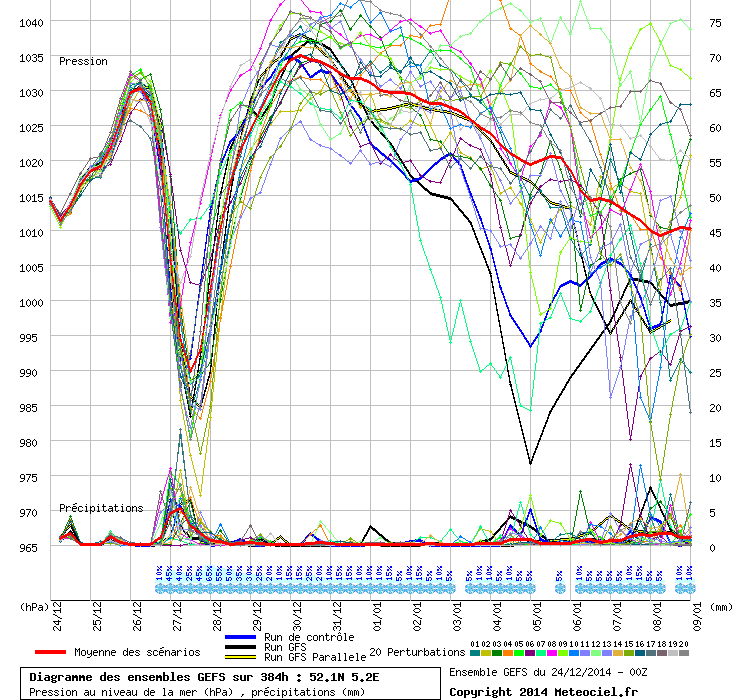The height and width of the screenshot is (700, 740).
Task: Click the 55% snow probability label
Action: tap(219, 573)
